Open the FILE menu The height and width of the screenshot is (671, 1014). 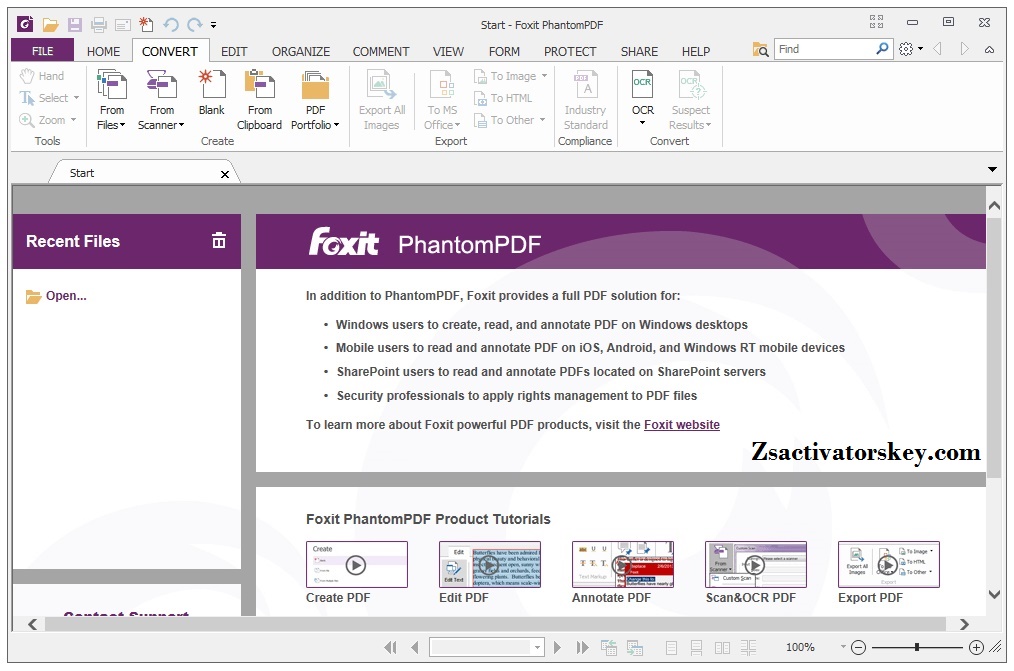tap(43, 51)
